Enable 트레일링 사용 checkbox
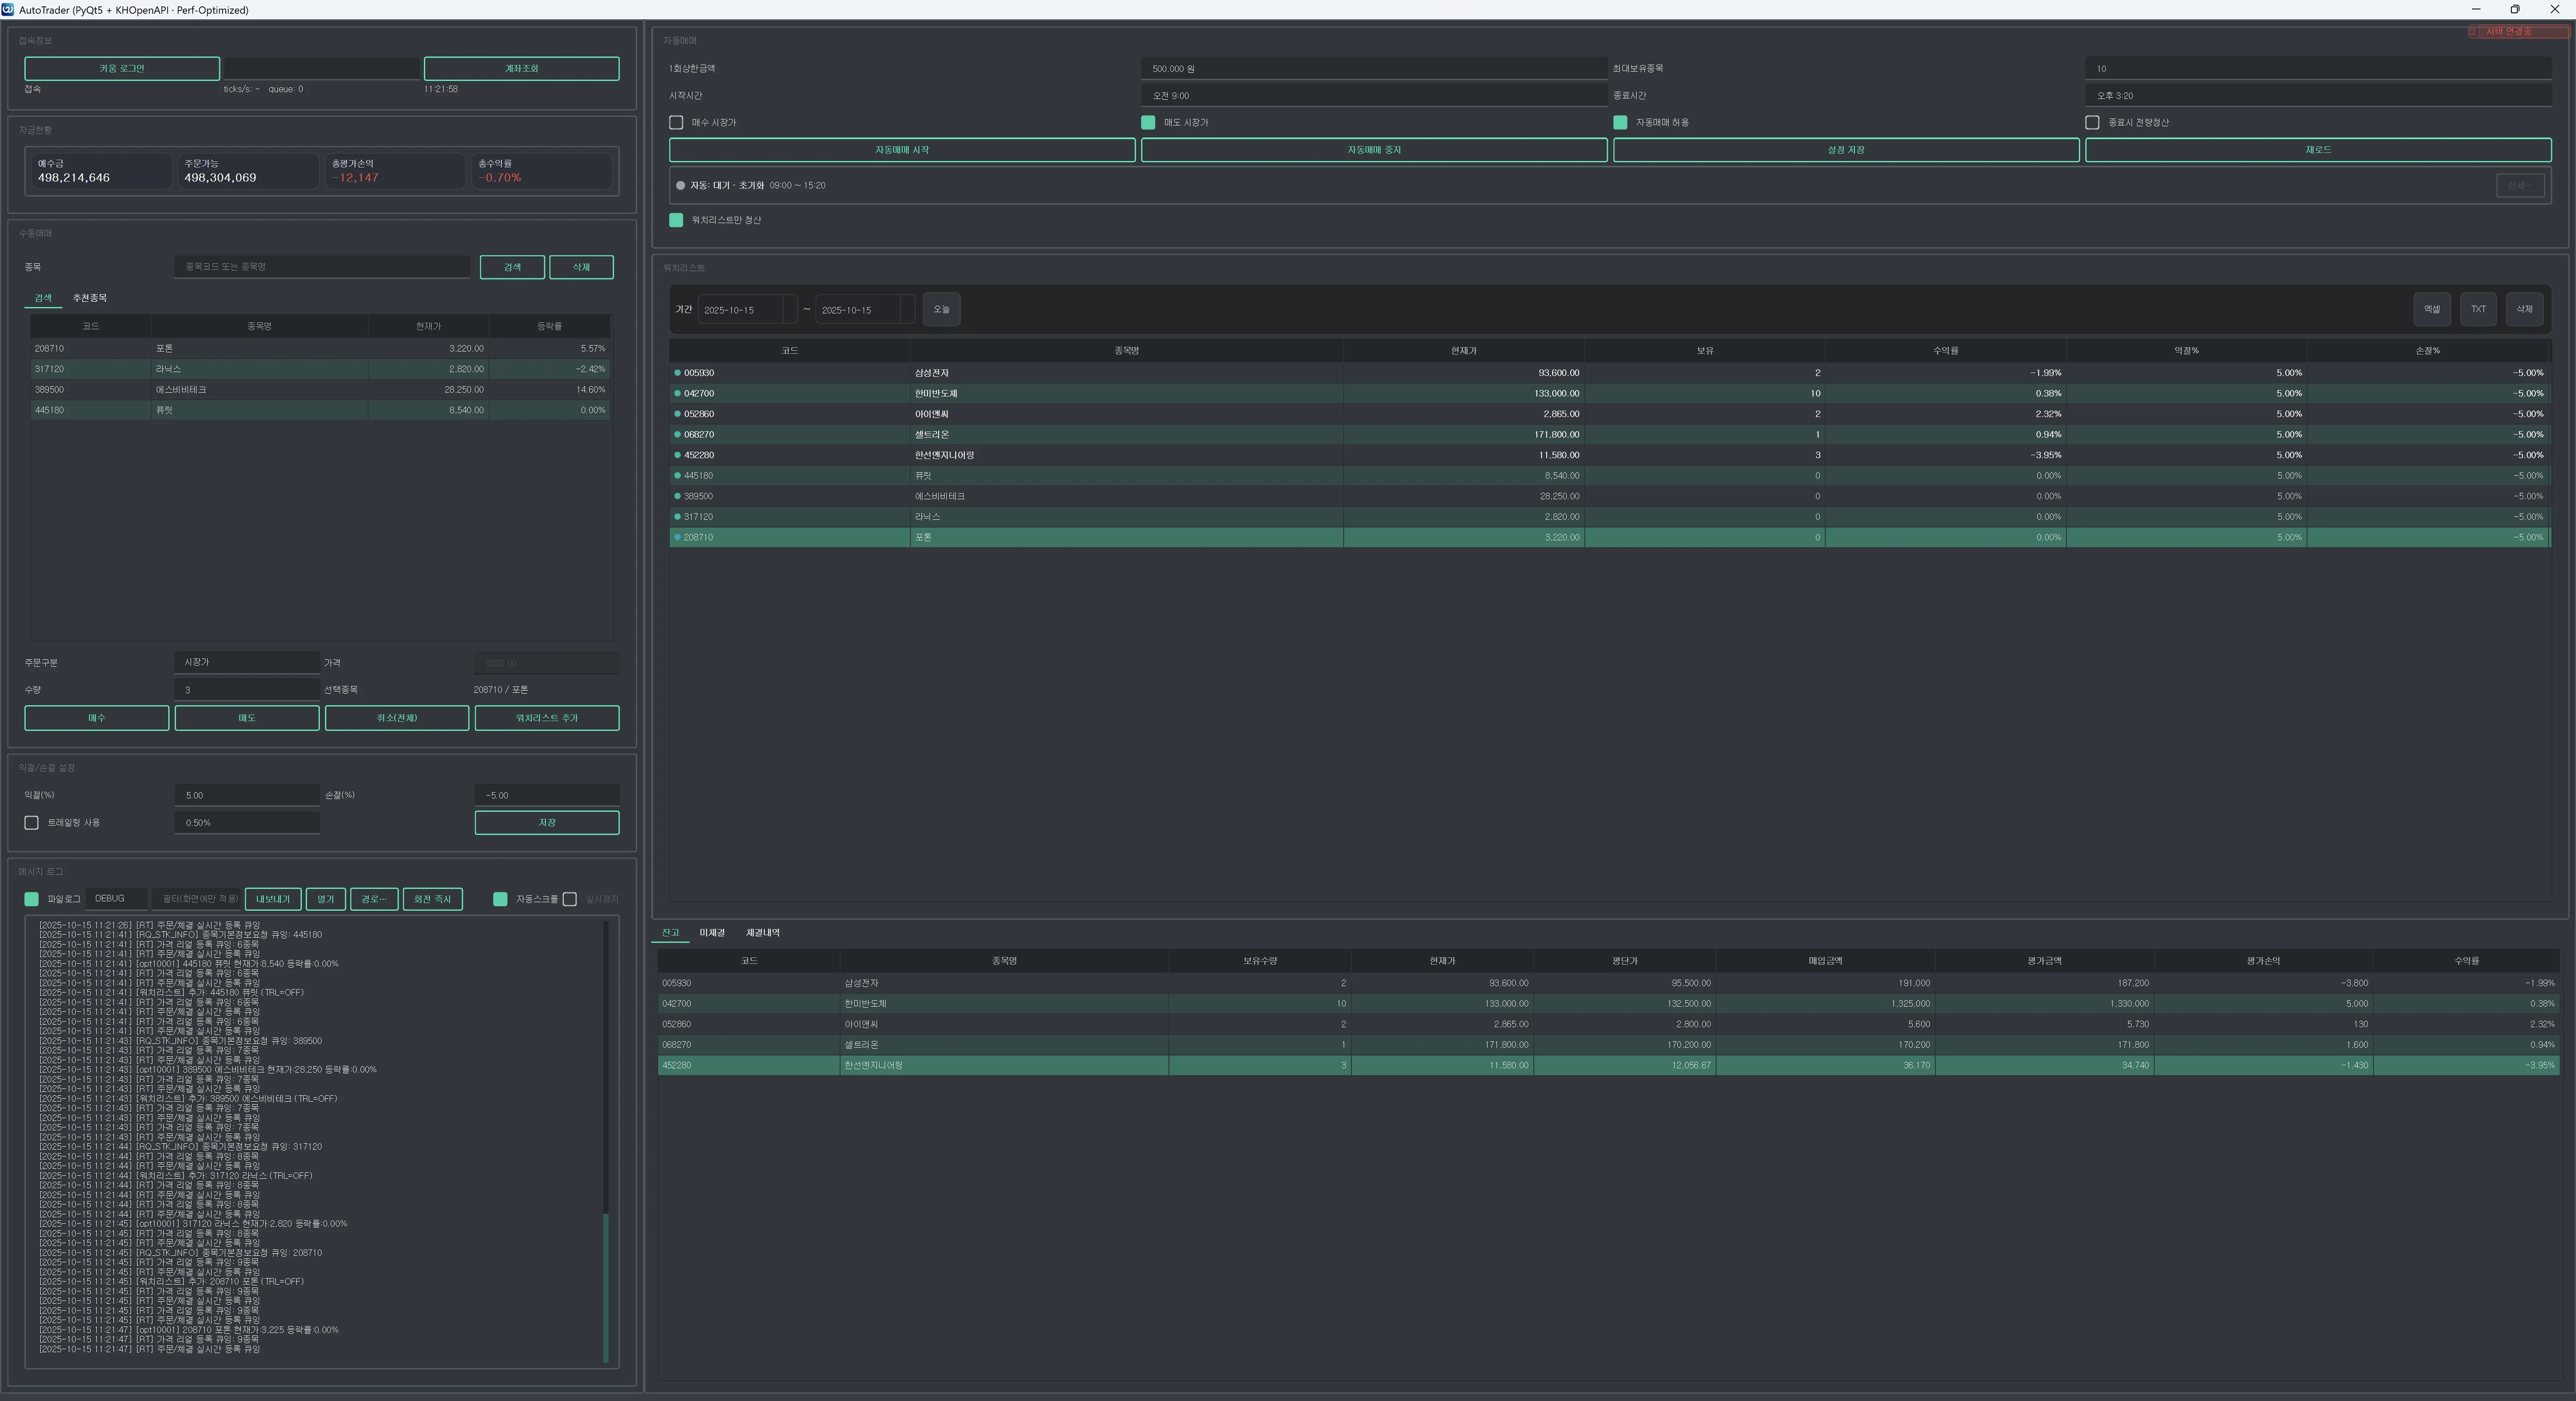The height and width of the screenshot is (1401, 2576). (x=31, y=822)
